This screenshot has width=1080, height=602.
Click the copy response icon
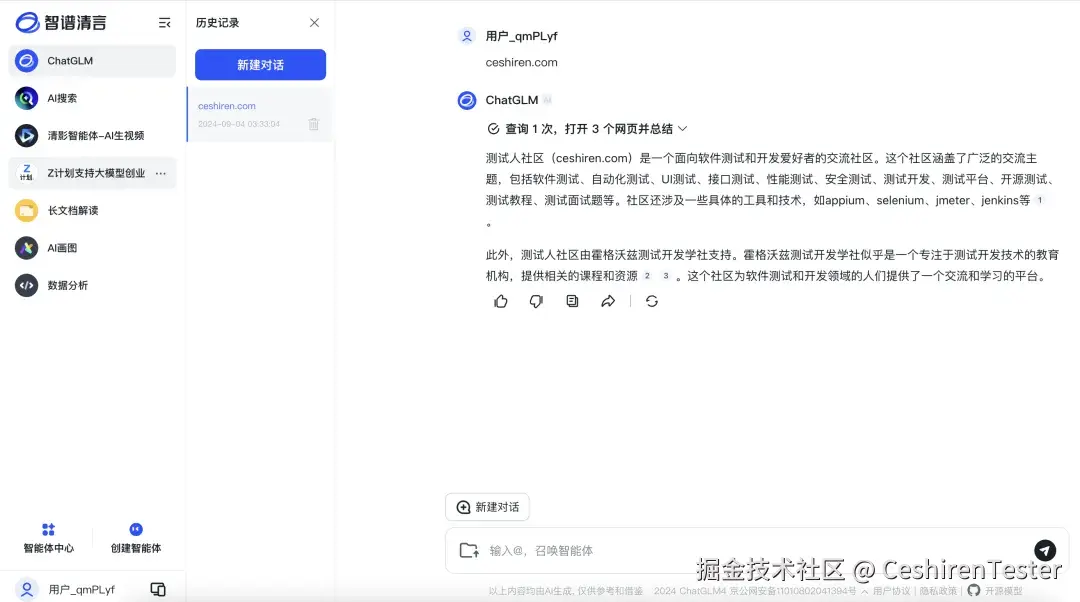[x=572, y=300]
